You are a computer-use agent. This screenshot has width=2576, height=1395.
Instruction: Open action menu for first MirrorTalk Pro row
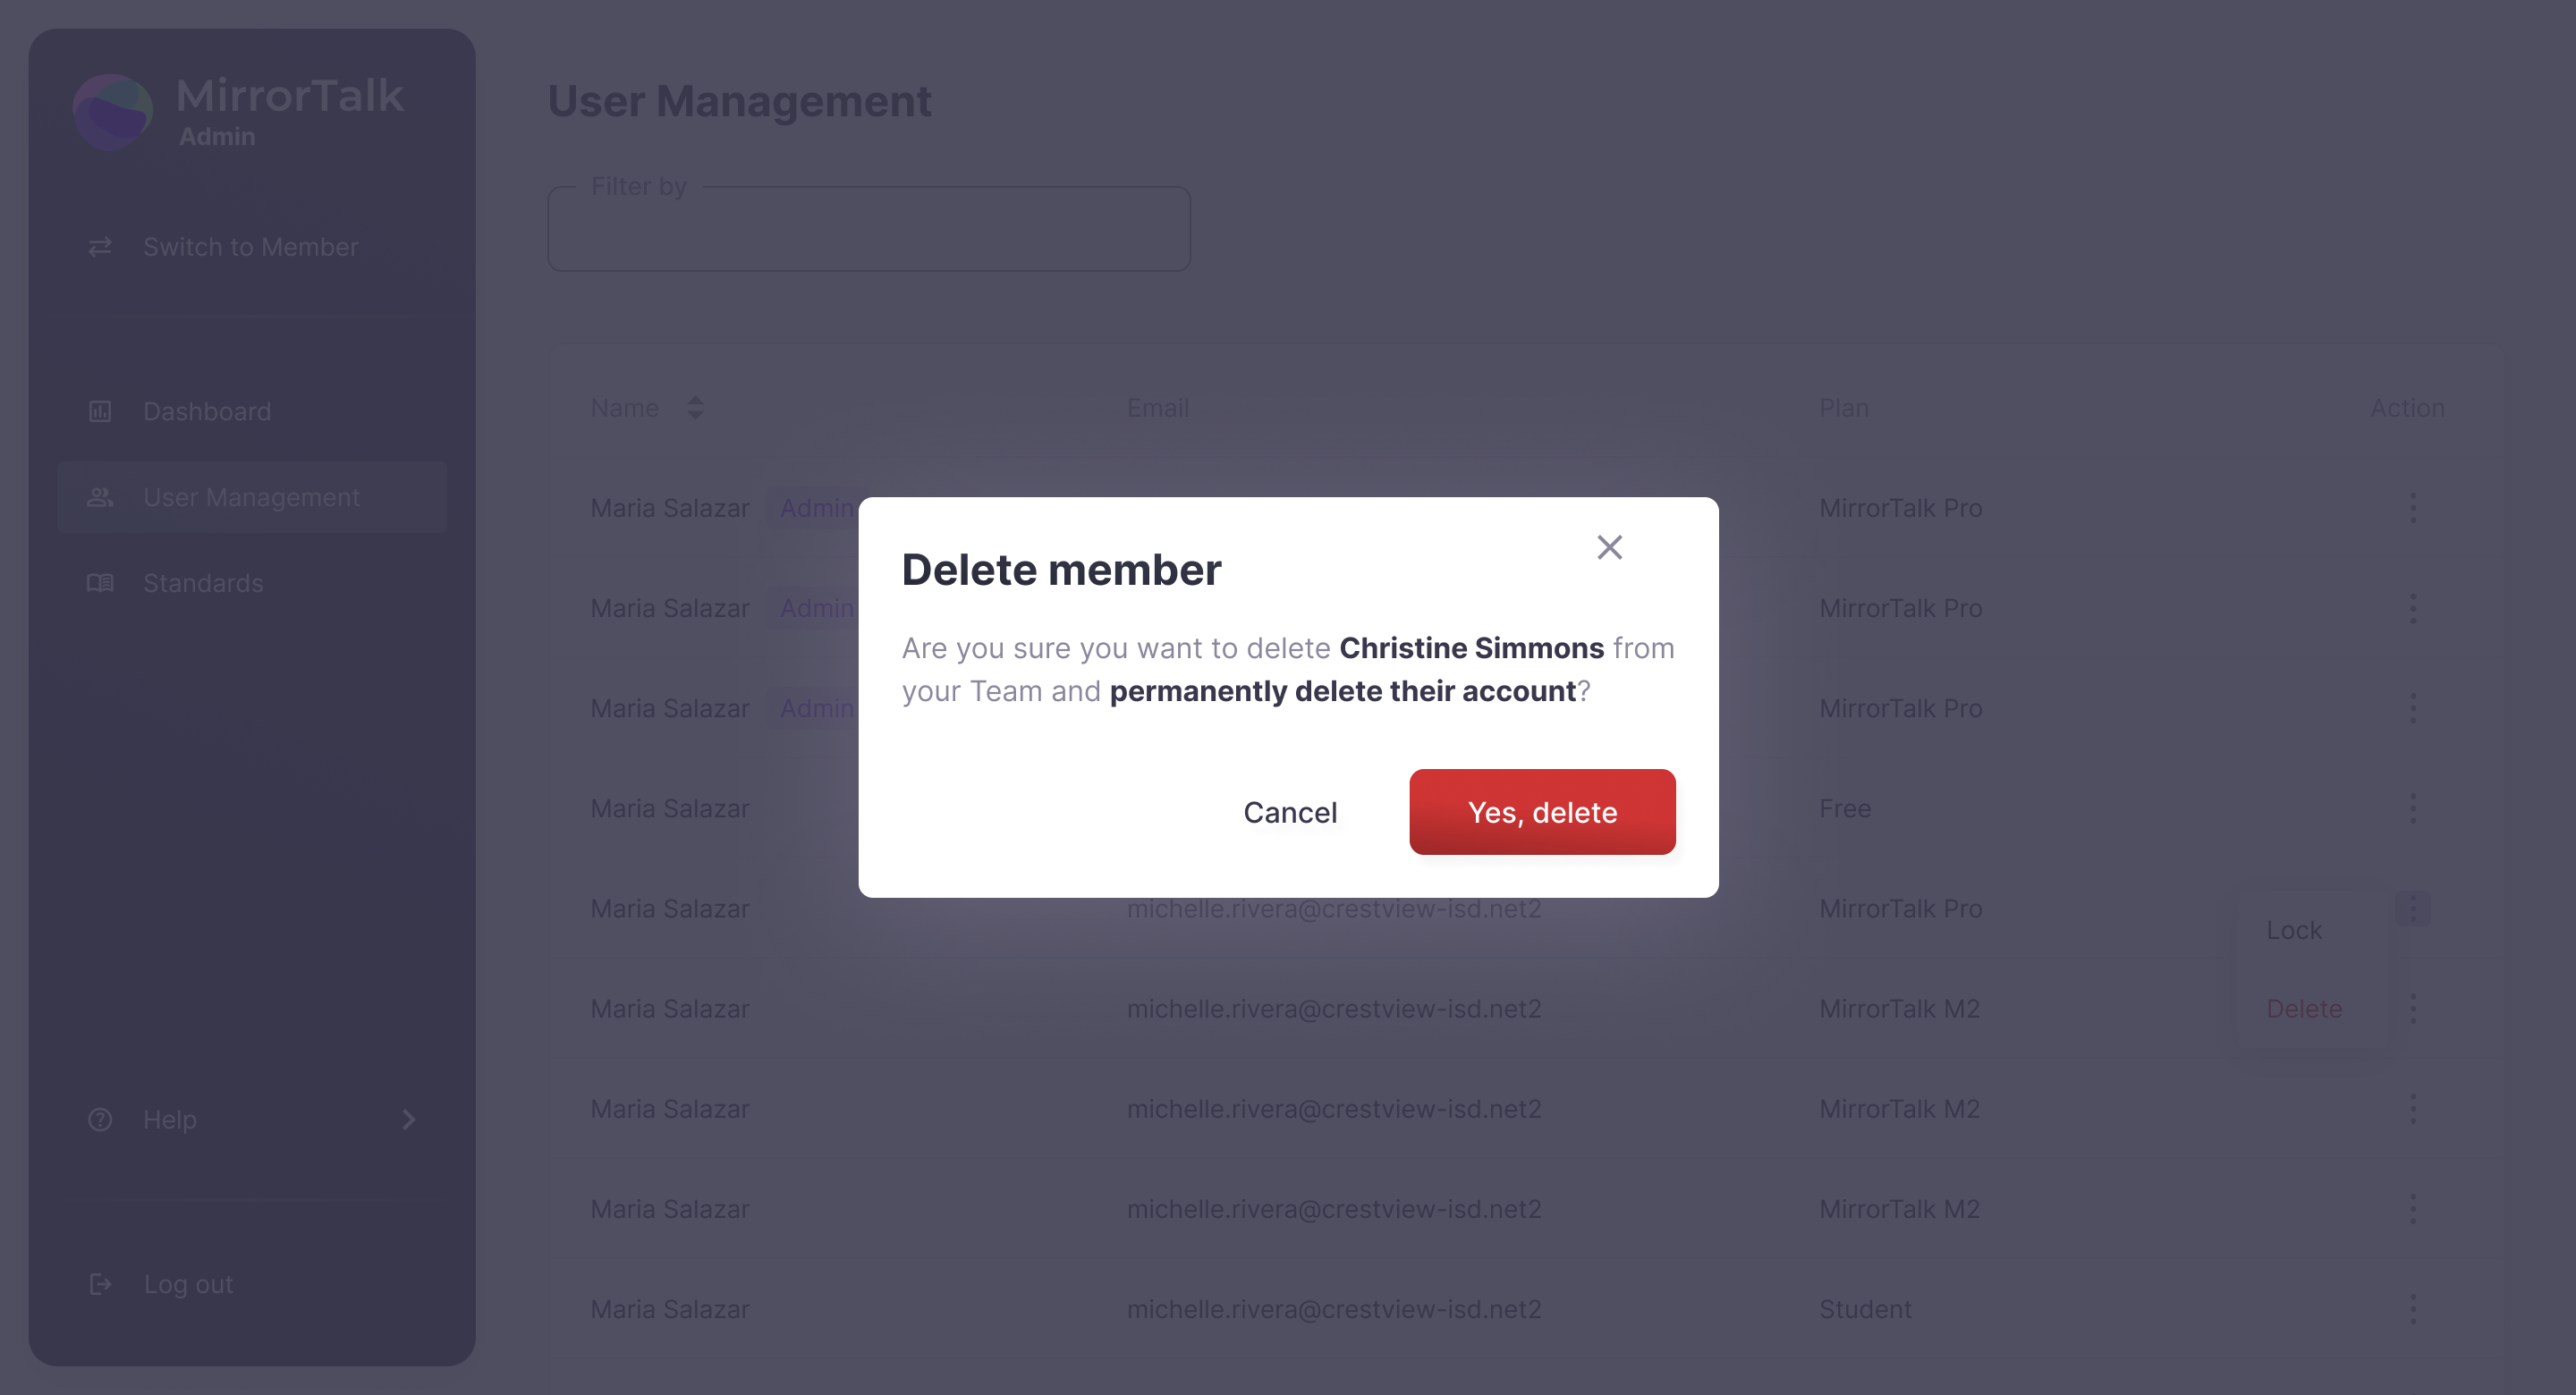pyautogui.click(x=2412, y=508)
